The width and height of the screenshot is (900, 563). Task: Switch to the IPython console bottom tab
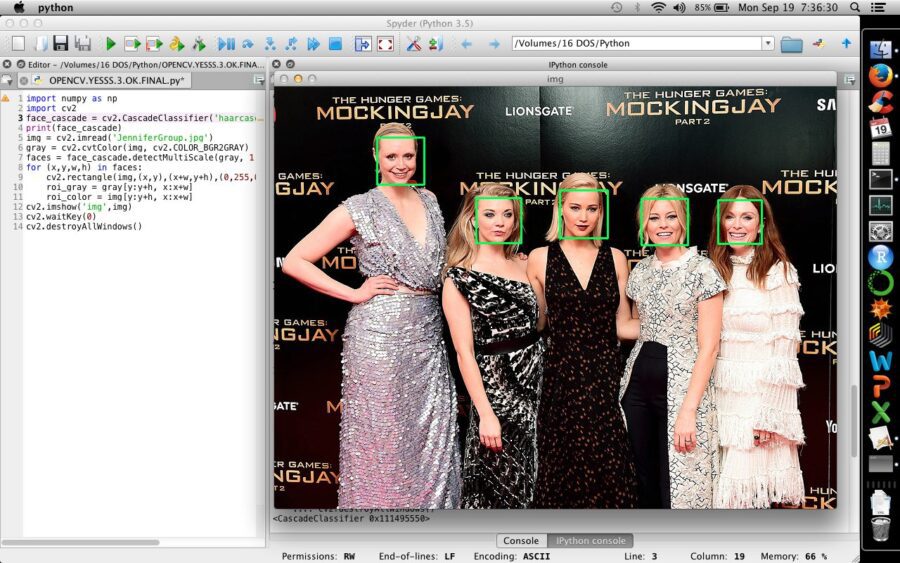[x=591, y=541]
